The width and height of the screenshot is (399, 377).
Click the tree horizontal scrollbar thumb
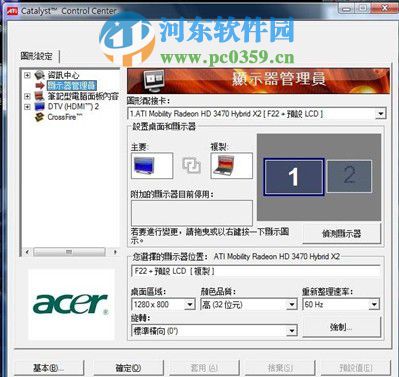[x=69, y=252]
